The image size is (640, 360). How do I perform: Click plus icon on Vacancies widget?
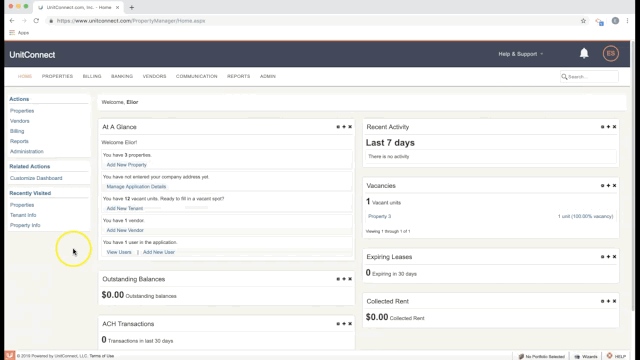click(x=608, y=186)
